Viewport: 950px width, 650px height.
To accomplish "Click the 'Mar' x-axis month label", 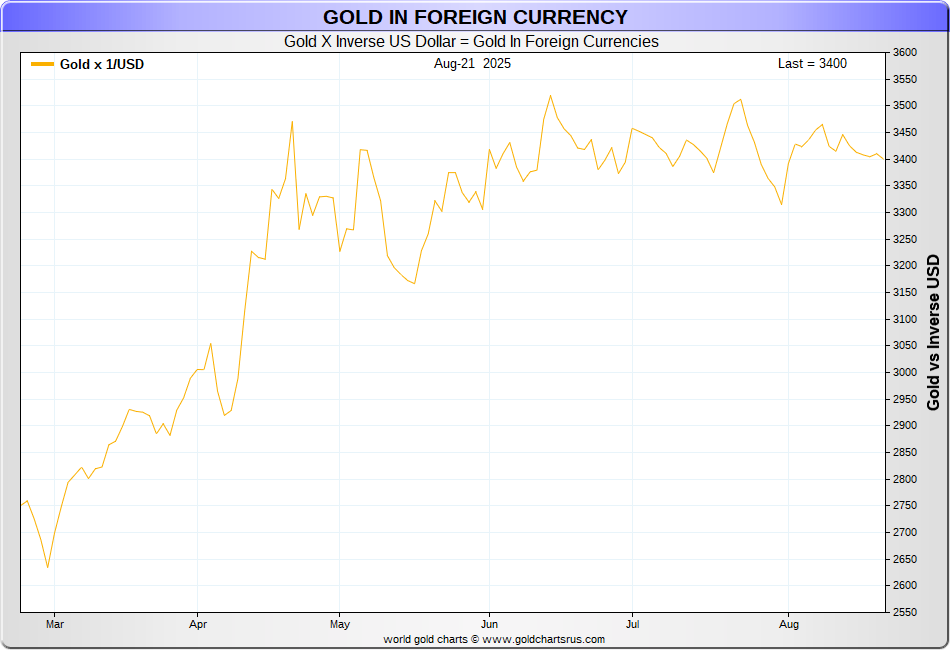I will pyautogui.click(x=55, y=624).
